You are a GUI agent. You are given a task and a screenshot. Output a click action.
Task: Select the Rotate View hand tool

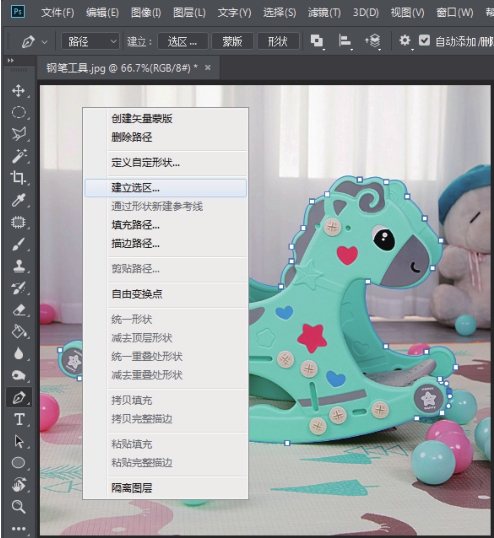tap(19, 484)
